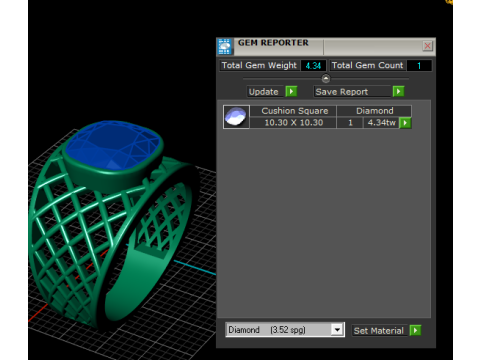480x360 pixels.
Task: Click the Update button label
Action: [265, 92]
